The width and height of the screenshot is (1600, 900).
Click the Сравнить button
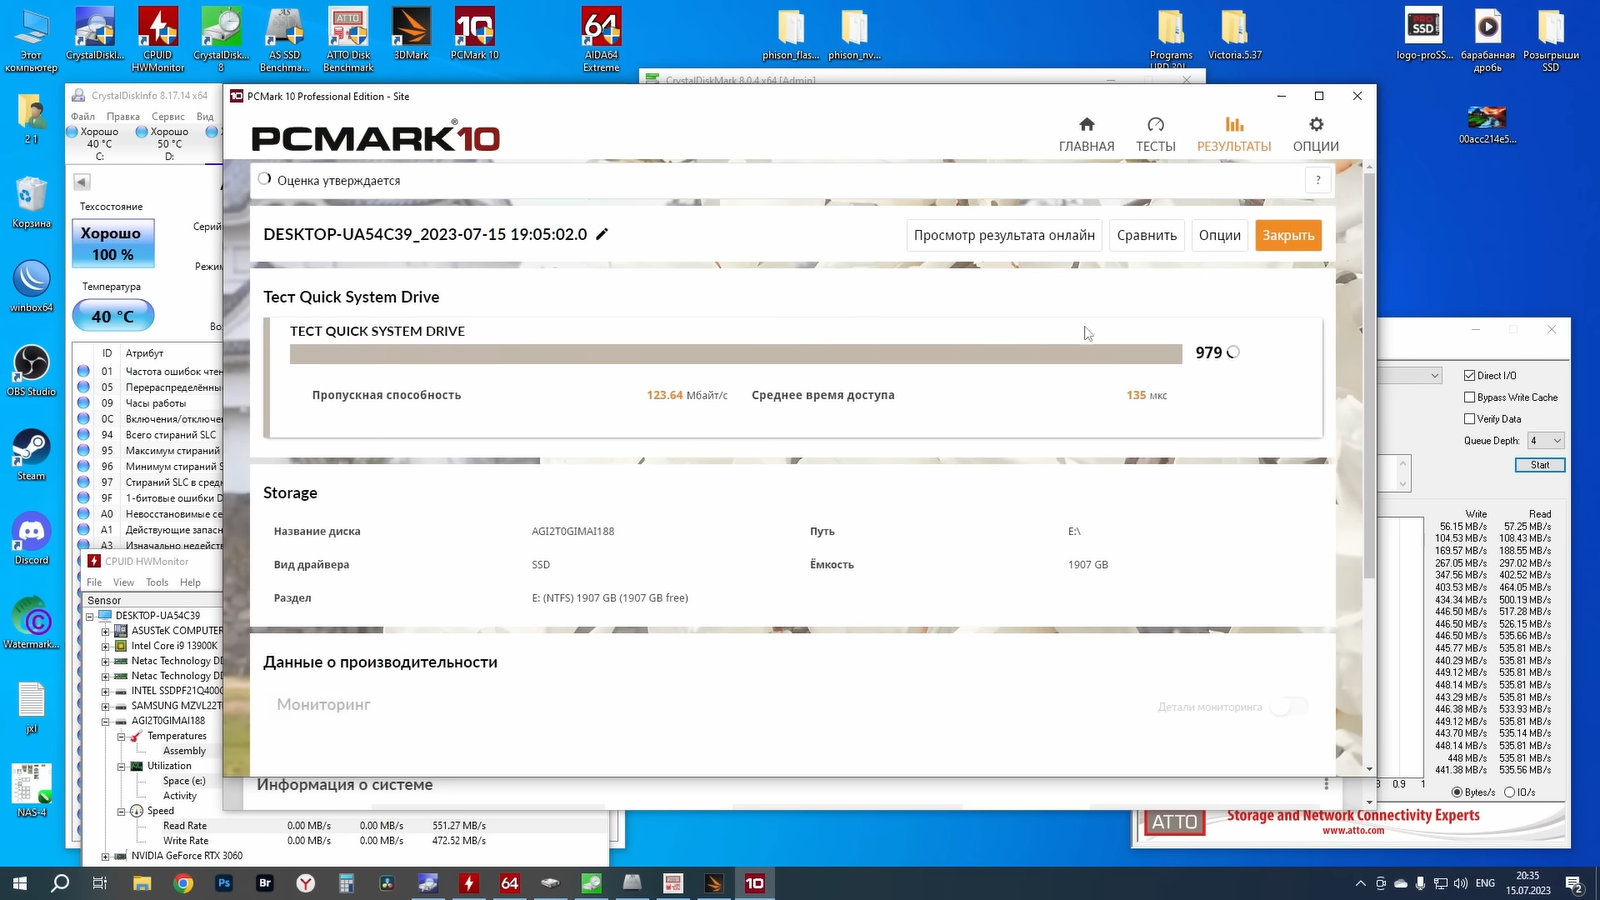[x=1146, y=235]
